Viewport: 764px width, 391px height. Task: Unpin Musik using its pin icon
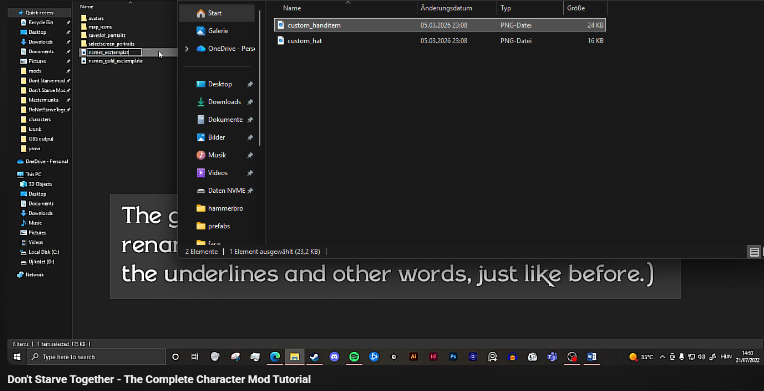click(250, 155)
